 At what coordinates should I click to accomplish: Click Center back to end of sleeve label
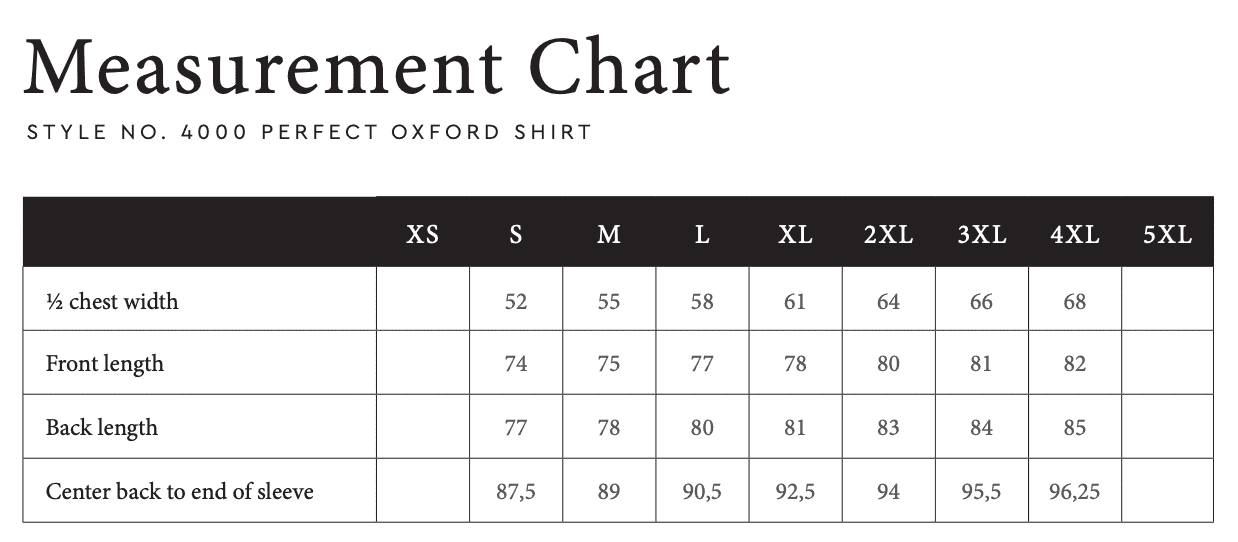click(180, 491)
